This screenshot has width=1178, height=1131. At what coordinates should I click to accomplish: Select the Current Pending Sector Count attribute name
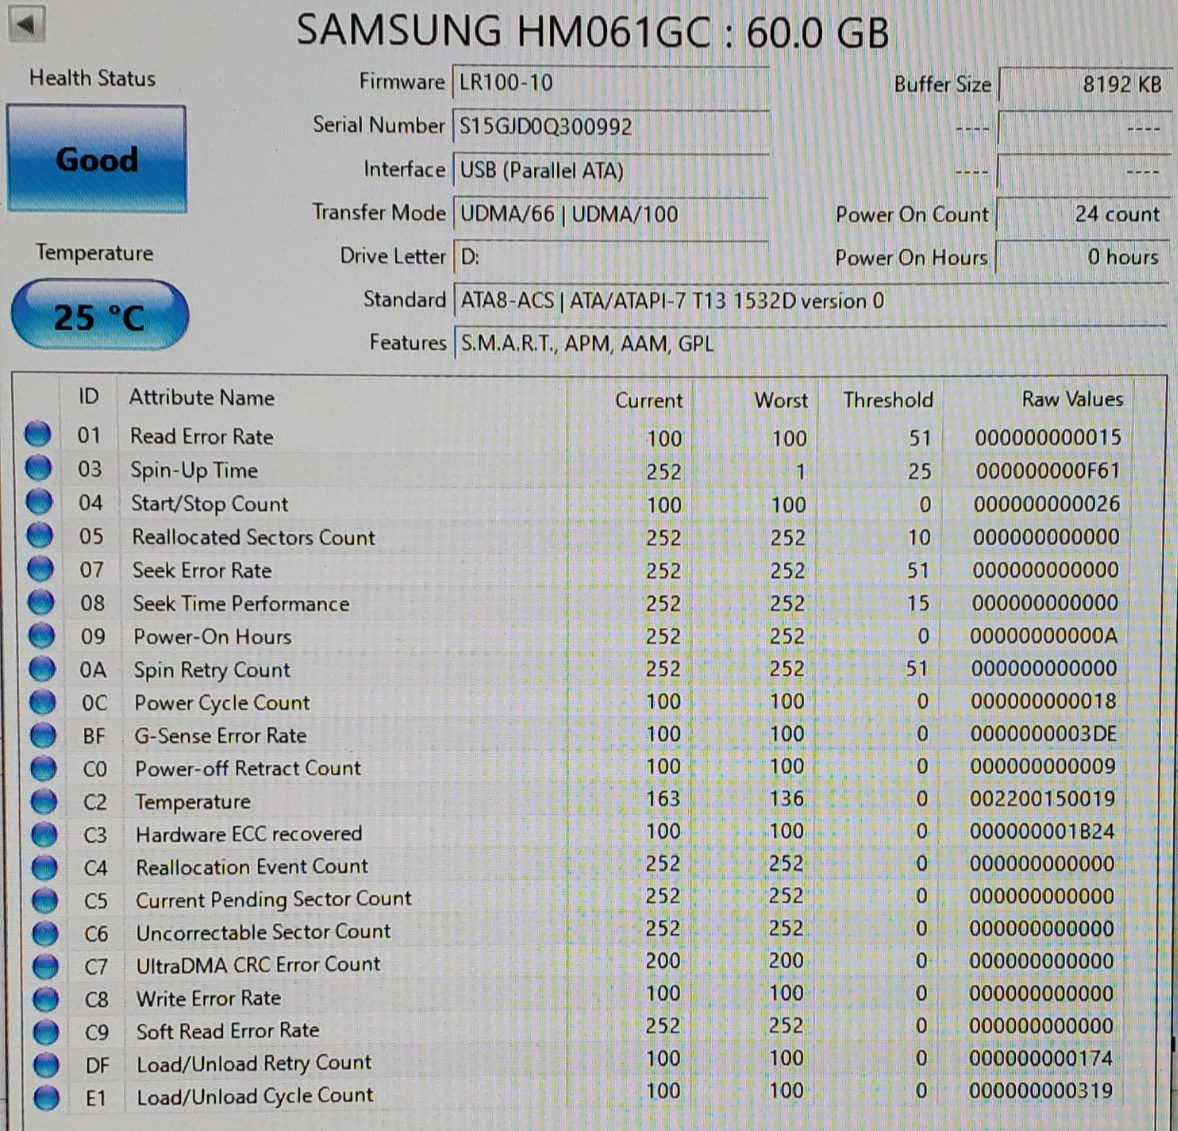pos(274,900)
